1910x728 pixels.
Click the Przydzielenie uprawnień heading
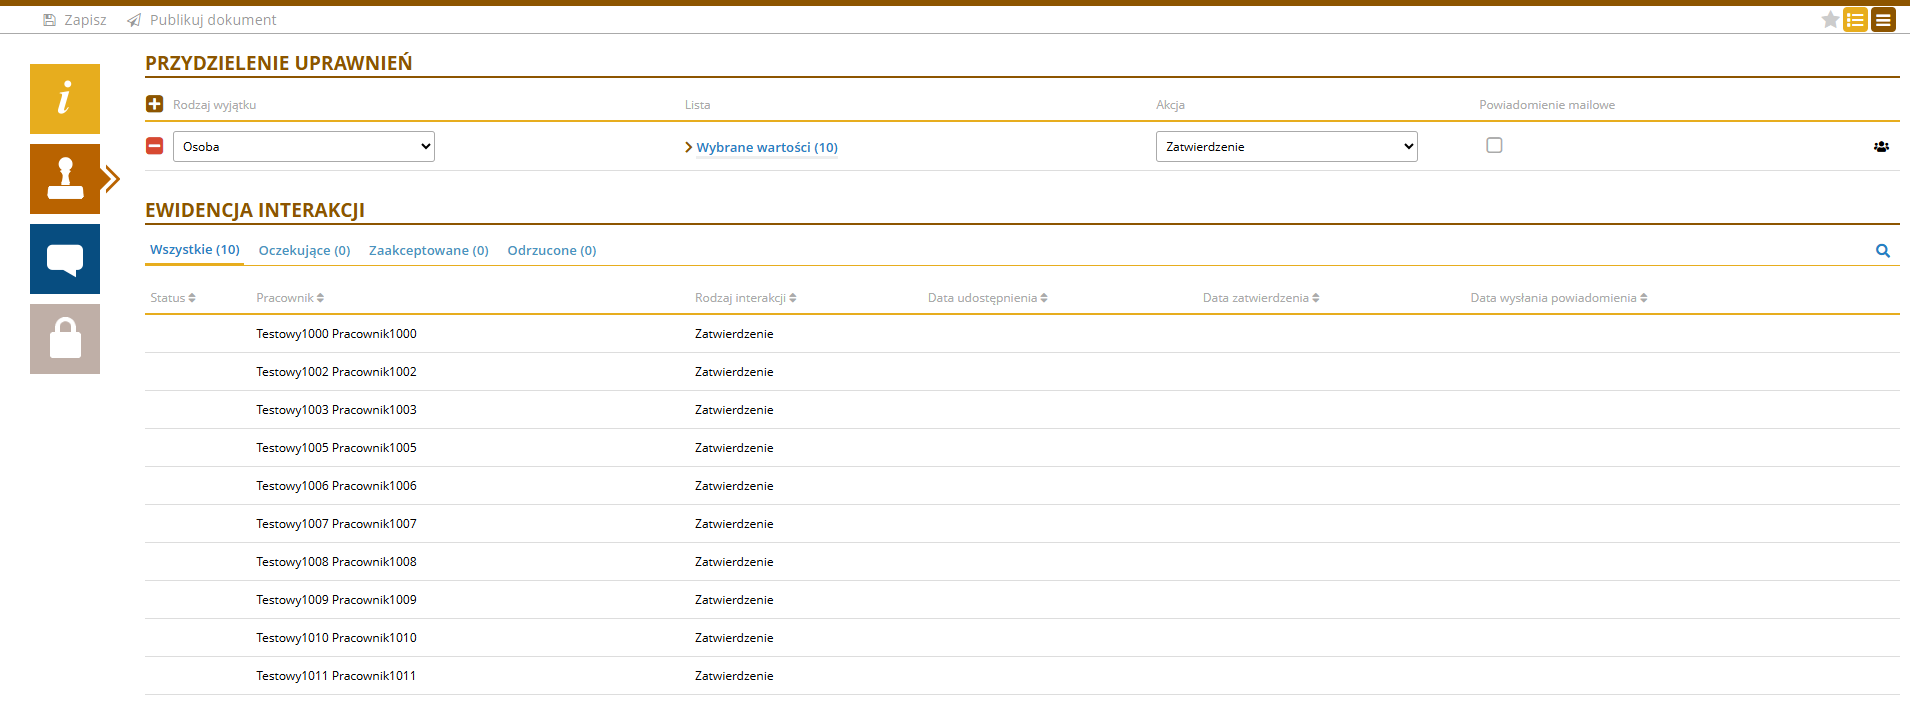point(279,63)
